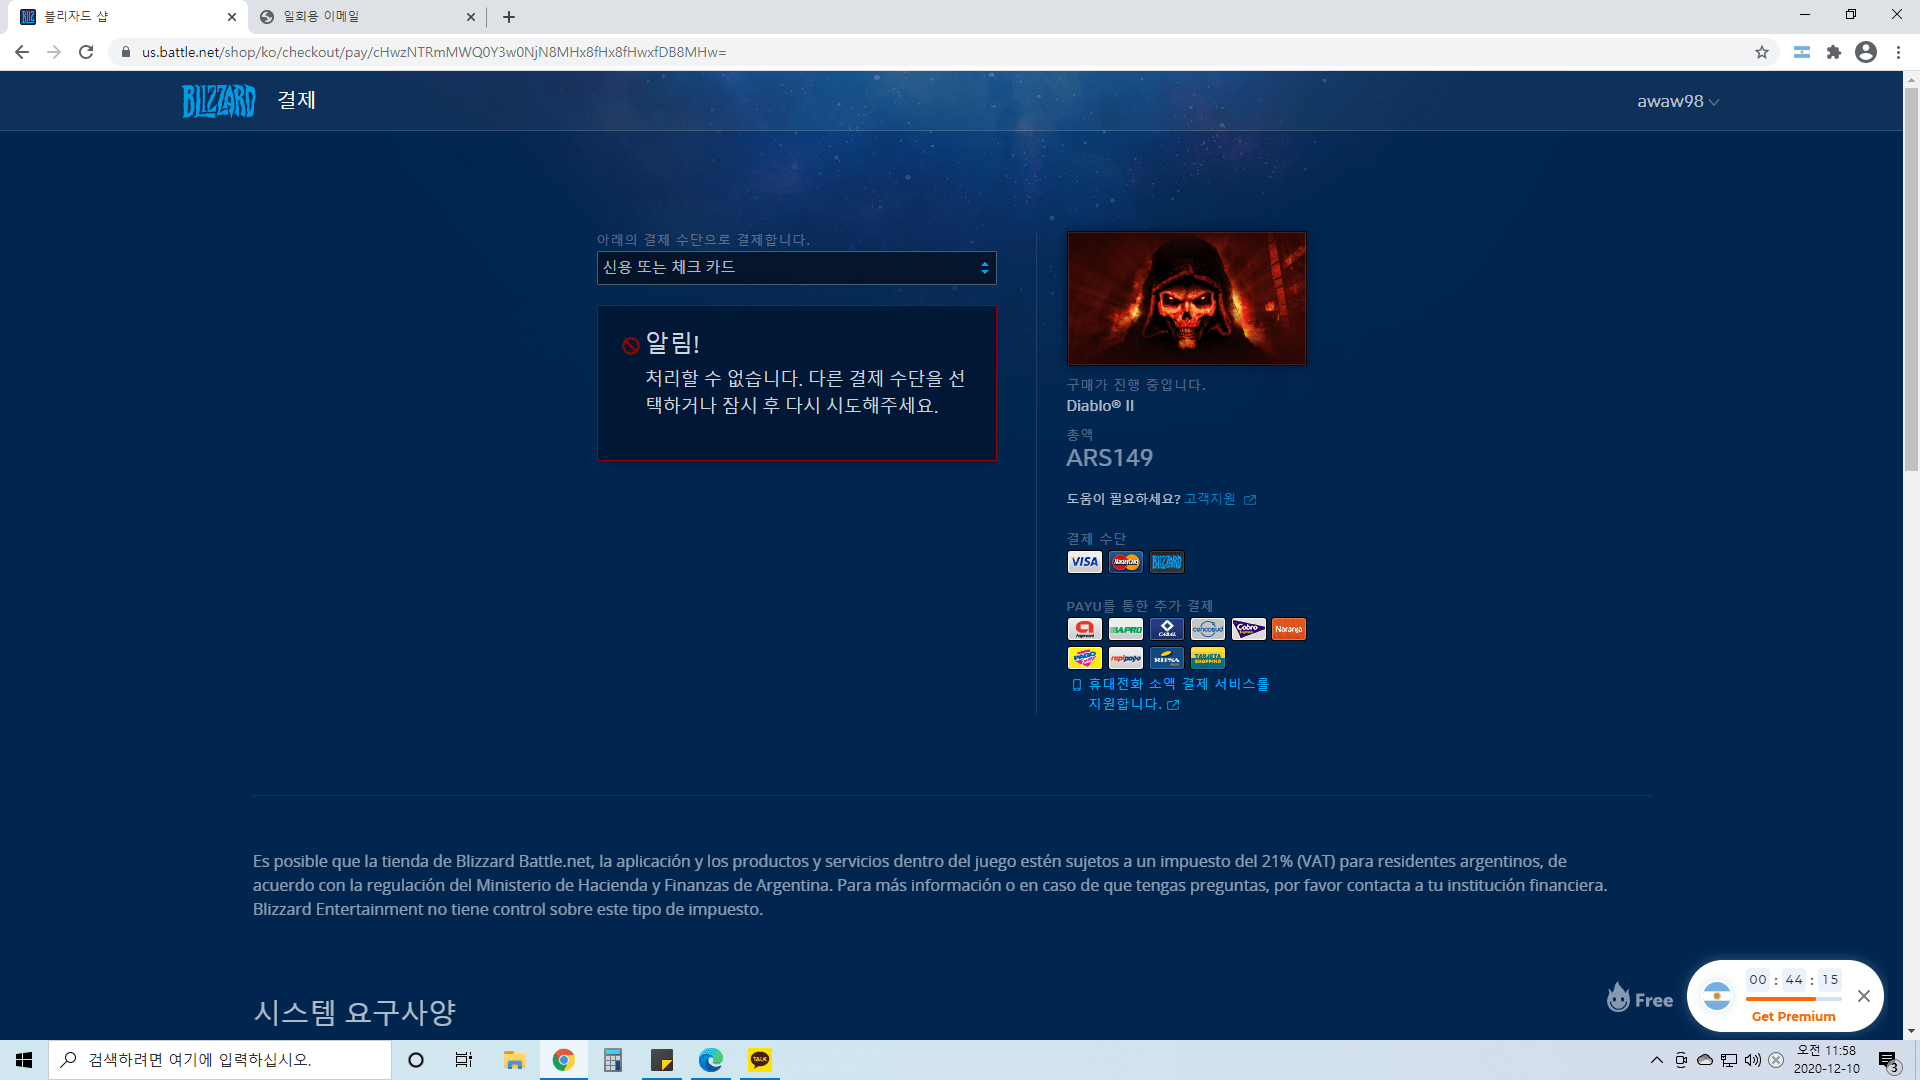Click the Argencard payment icon
Image resolution: width=1920 pixels, height=1080 pixels.
[x=1084, y=629]
